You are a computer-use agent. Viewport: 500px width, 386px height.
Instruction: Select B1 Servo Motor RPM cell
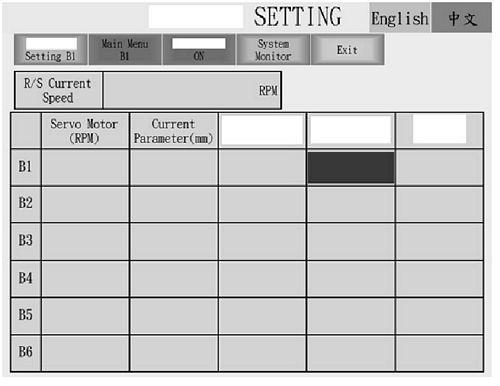point(85,167)
